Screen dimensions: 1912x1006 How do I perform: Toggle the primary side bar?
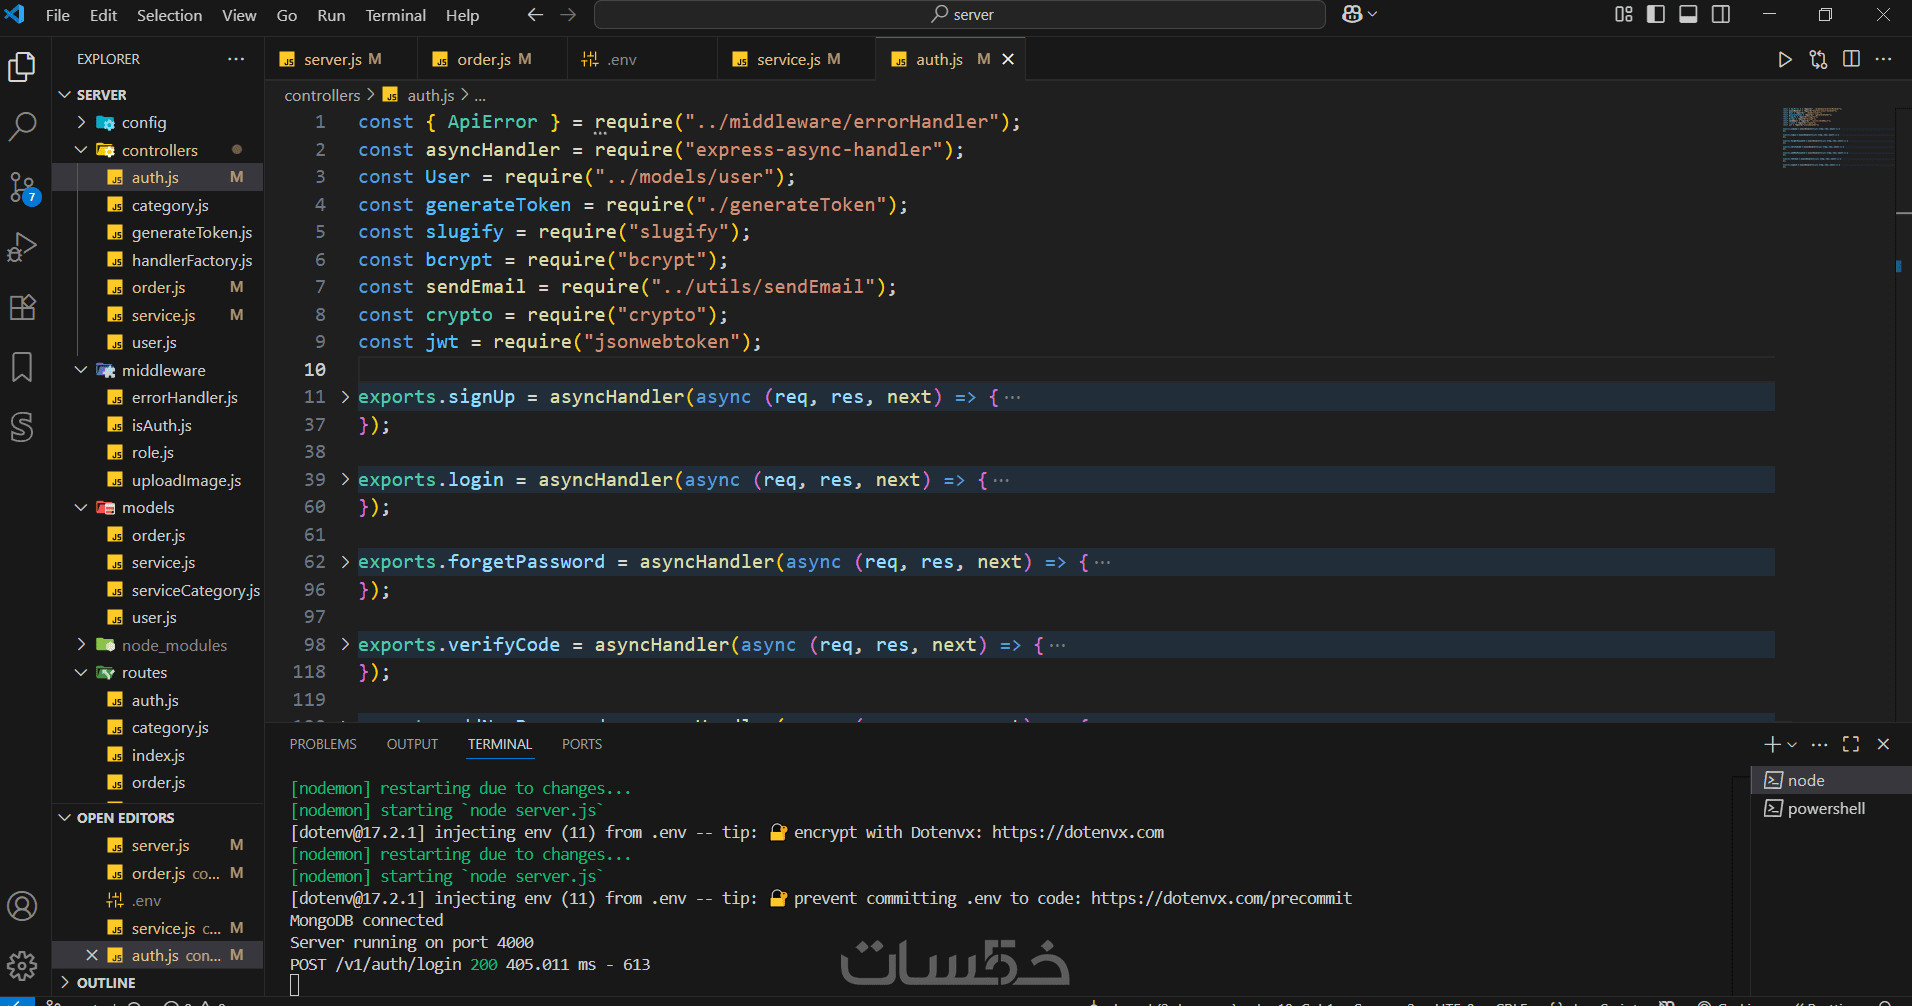tap(1656, 15)
